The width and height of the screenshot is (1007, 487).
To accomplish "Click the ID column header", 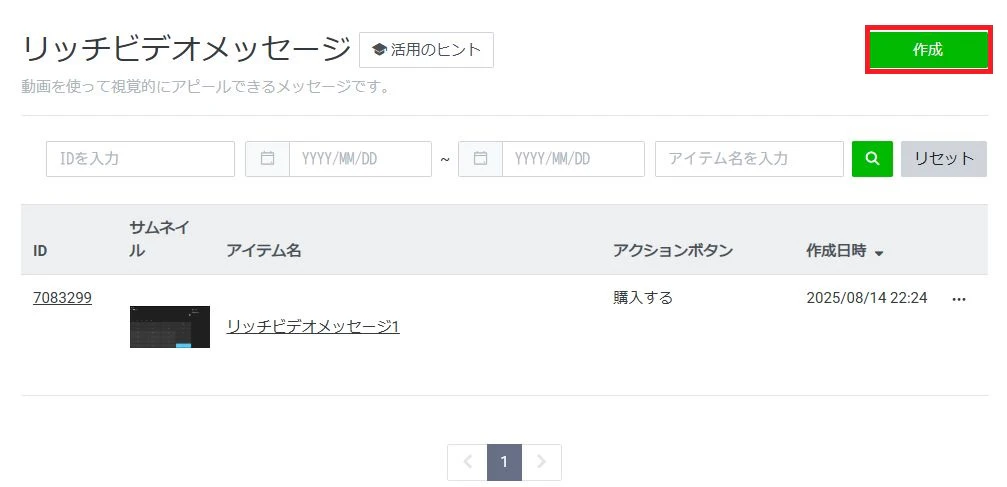I will (40, 251).
